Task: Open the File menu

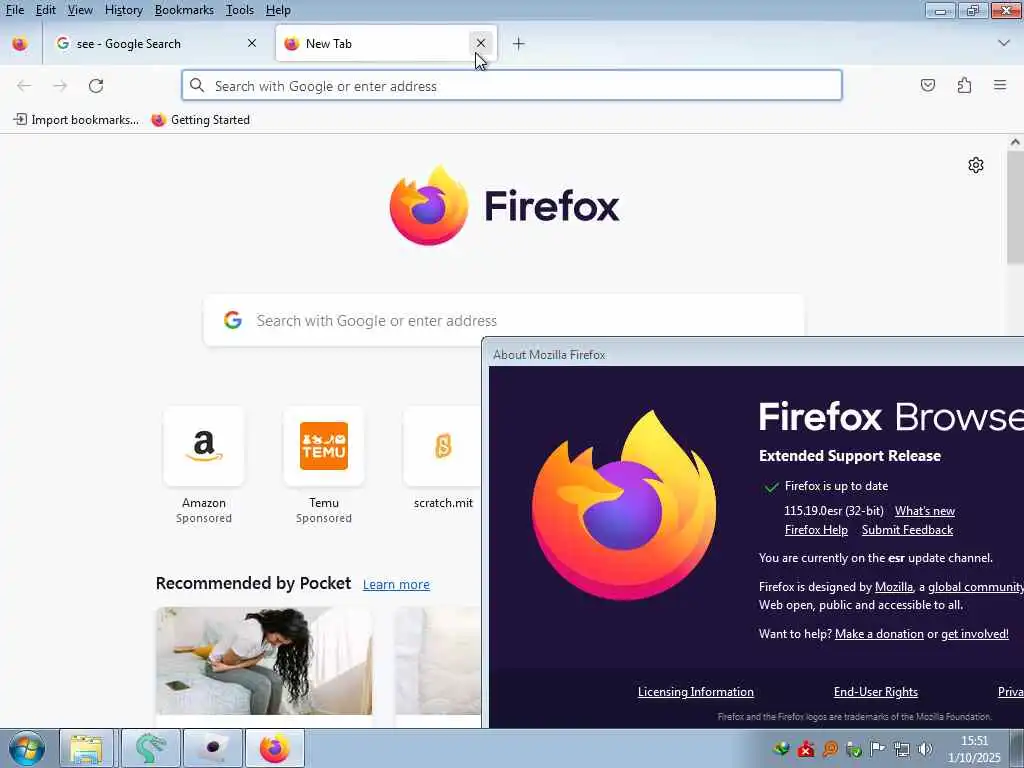Action: (x=14, y=10)
